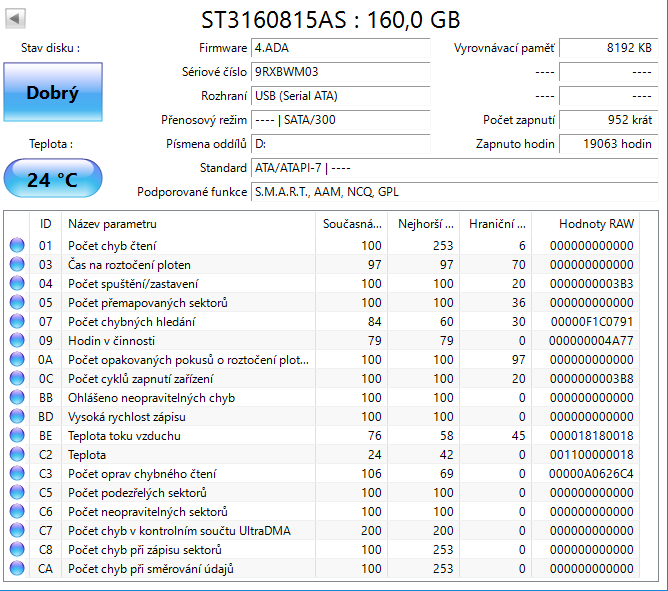Viewport: 668px width, 591px height.
Task: Click the back arrow button
Action: 15,18
